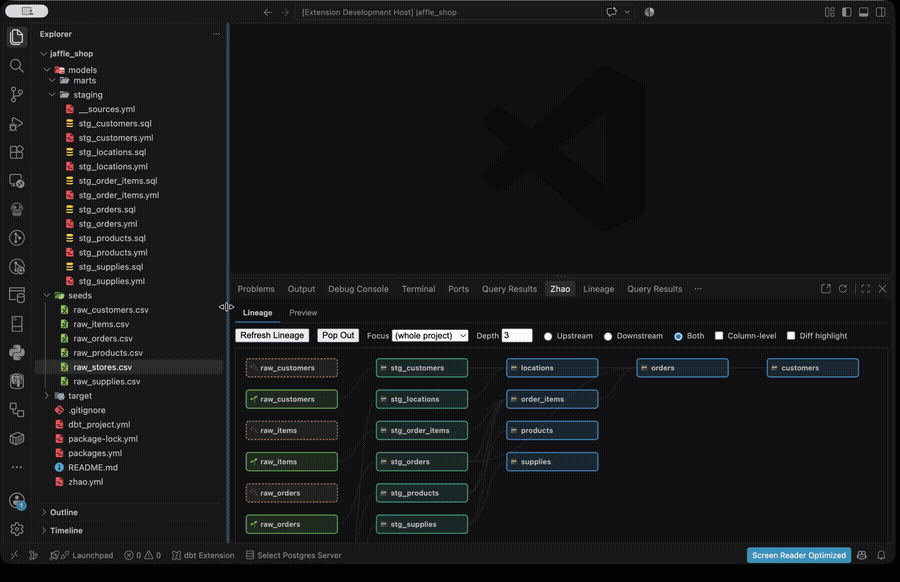
Task: Open Explorer more actions ellipsis
Action: pyautogui.click(x=216, y=34)
